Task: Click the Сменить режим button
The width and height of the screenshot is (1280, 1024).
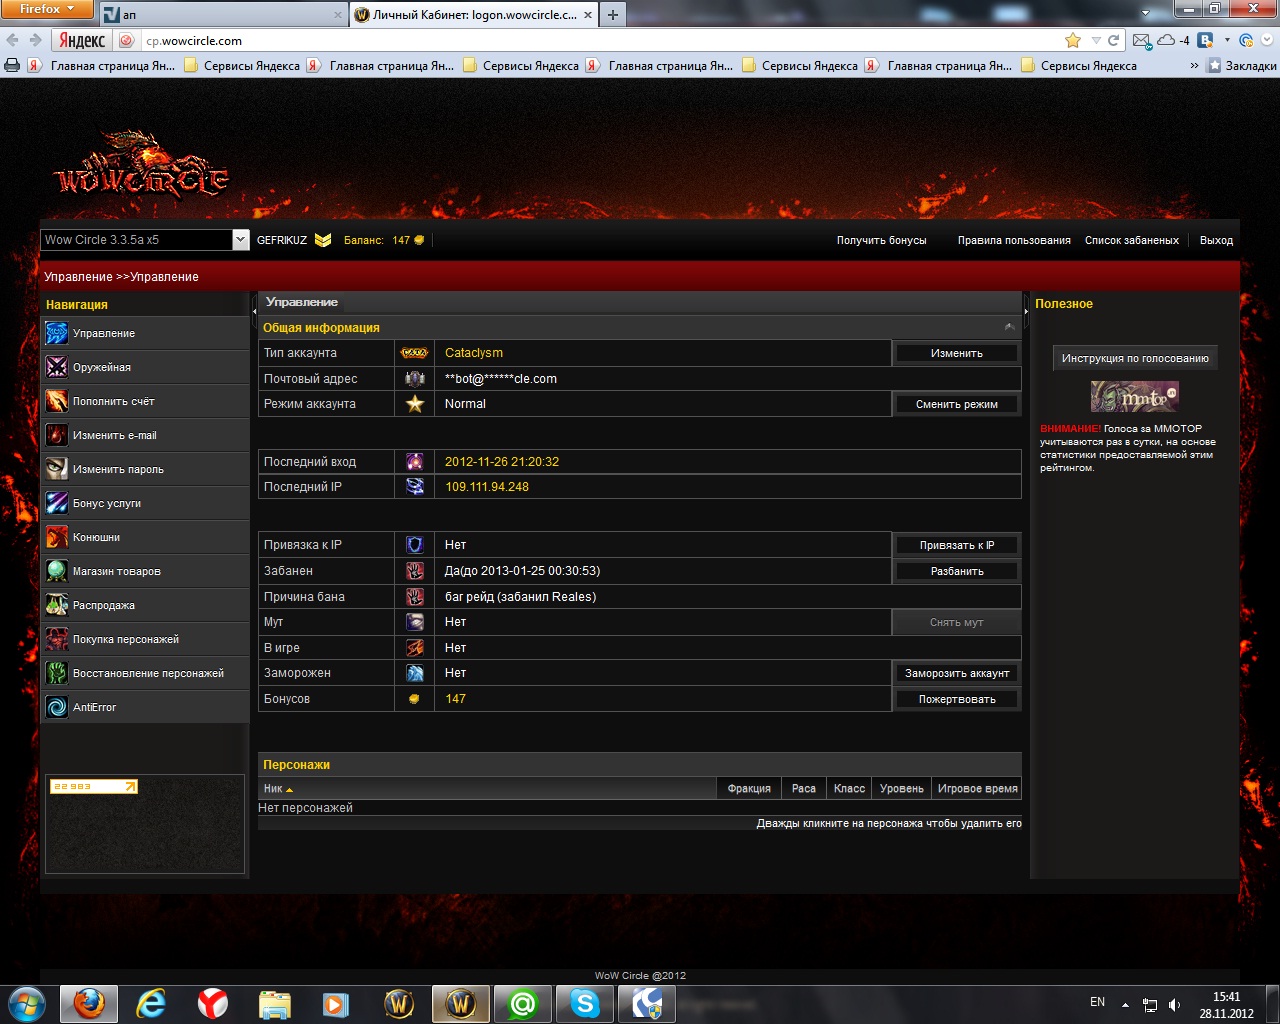Action: (957, 404)
